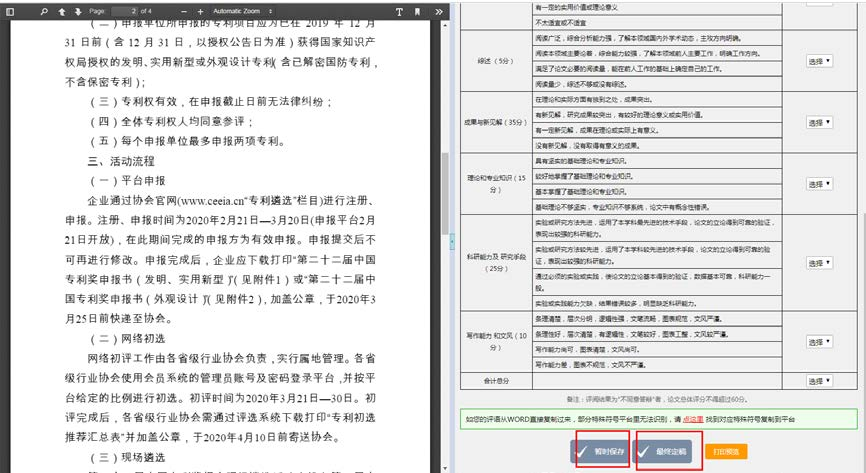The height and width of the screenshot is (473, 866).
Task: Expand the 科研能力及研究手段 score dropdown
Action: (x=820, y=262)
